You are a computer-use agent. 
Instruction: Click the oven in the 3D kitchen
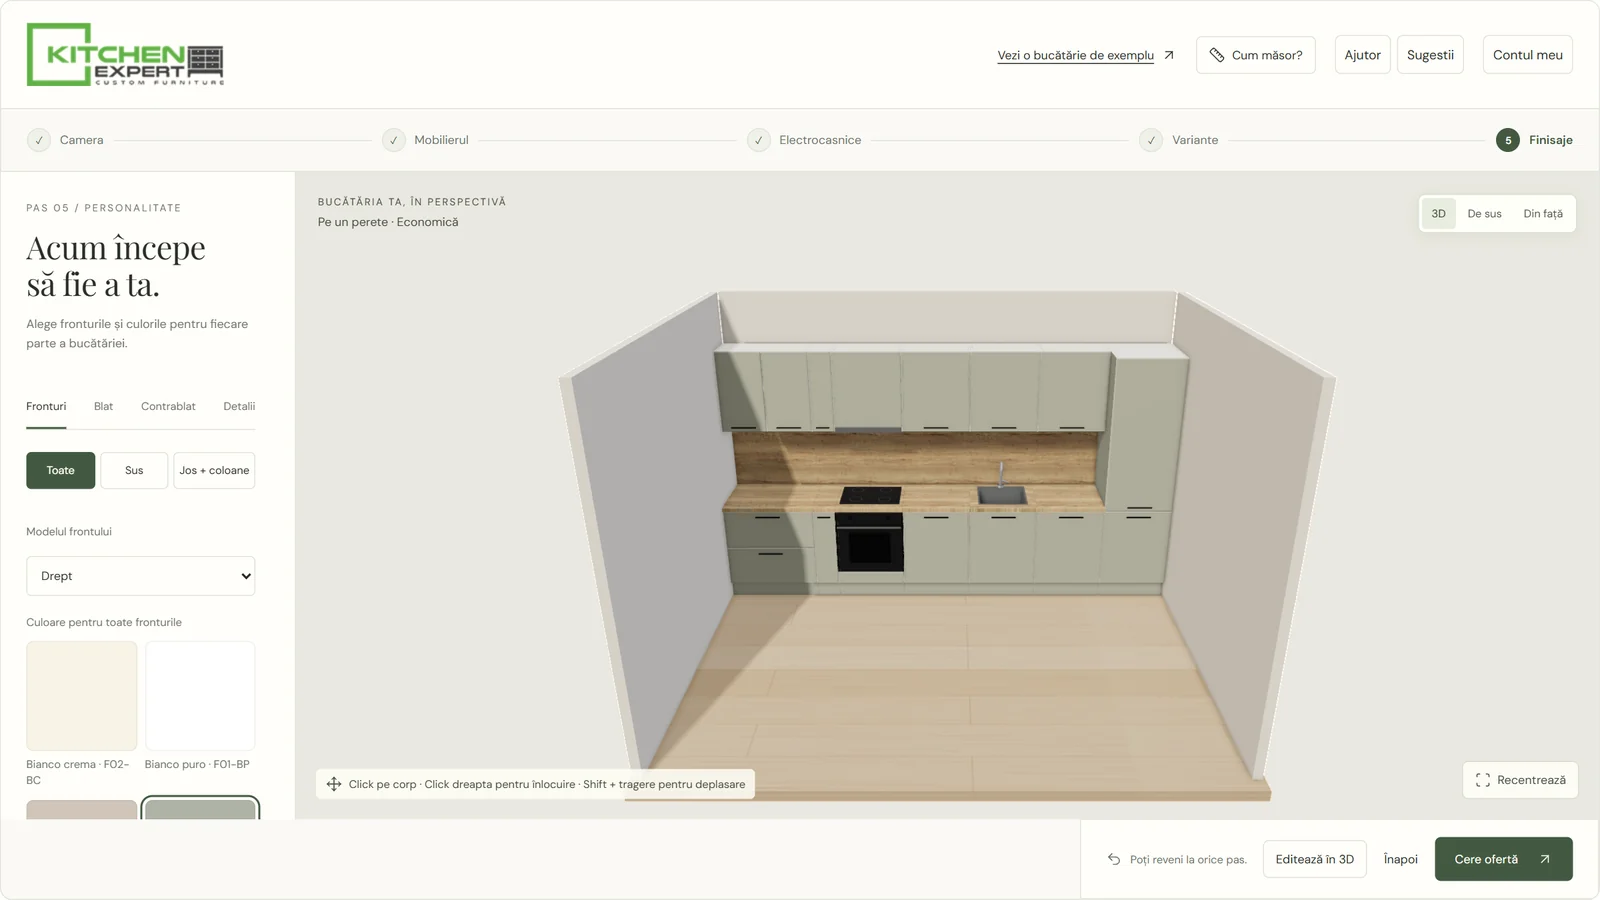[x=869, y=542]
